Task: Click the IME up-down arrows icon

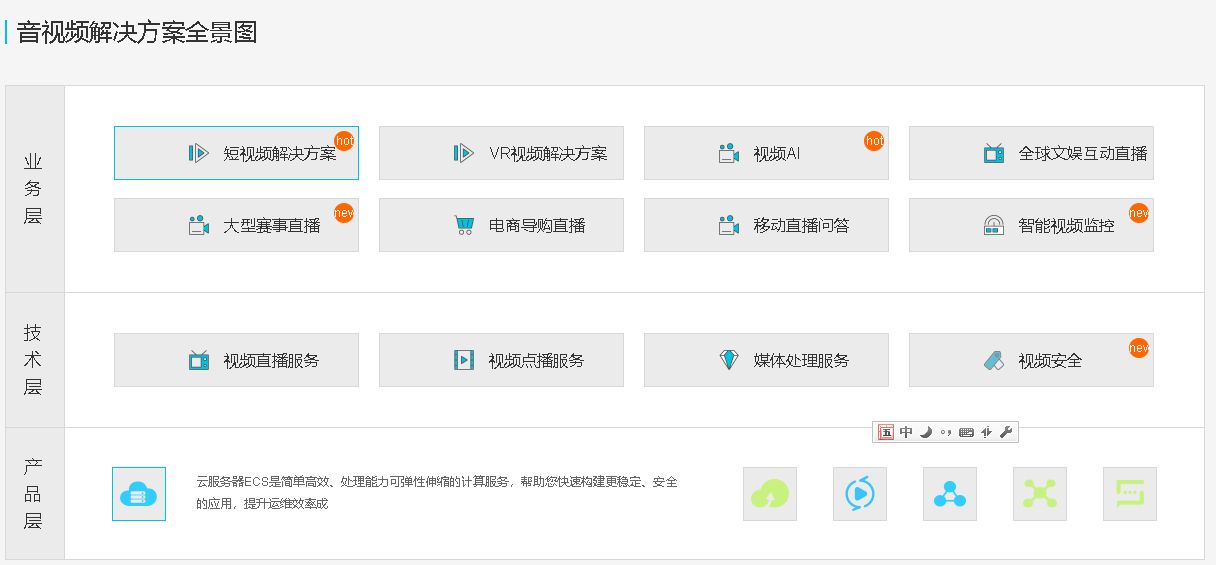Action: pyautogui.click(x=987, y=432)
